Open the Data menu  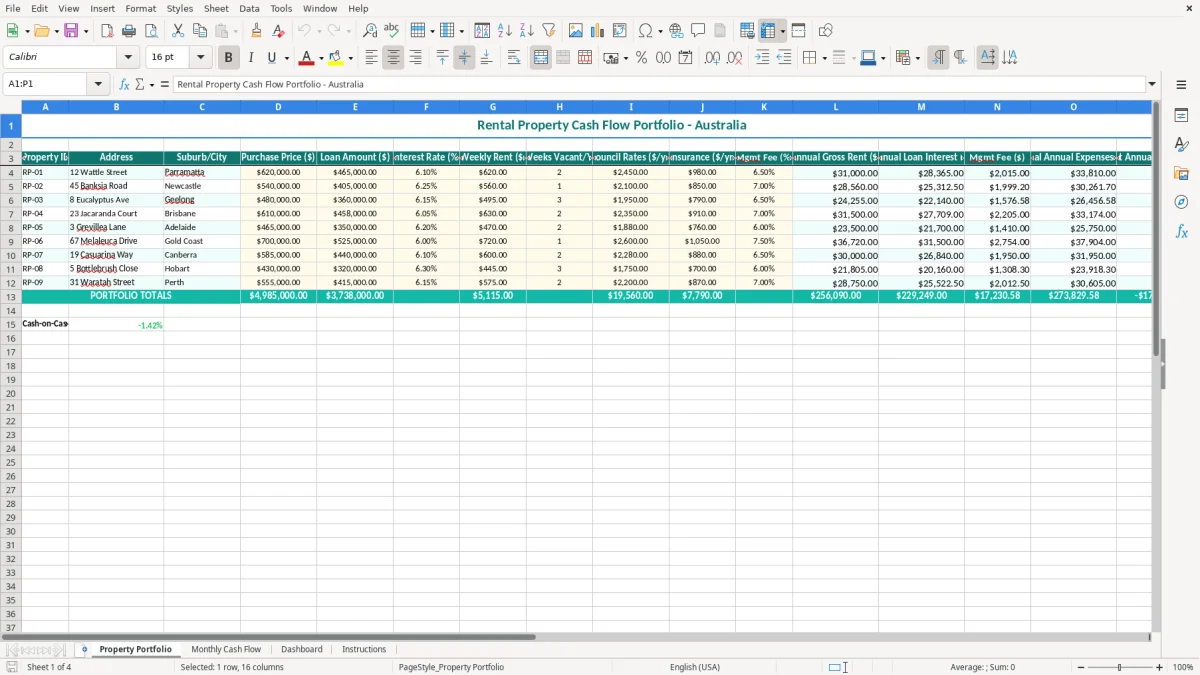[249, 8]
